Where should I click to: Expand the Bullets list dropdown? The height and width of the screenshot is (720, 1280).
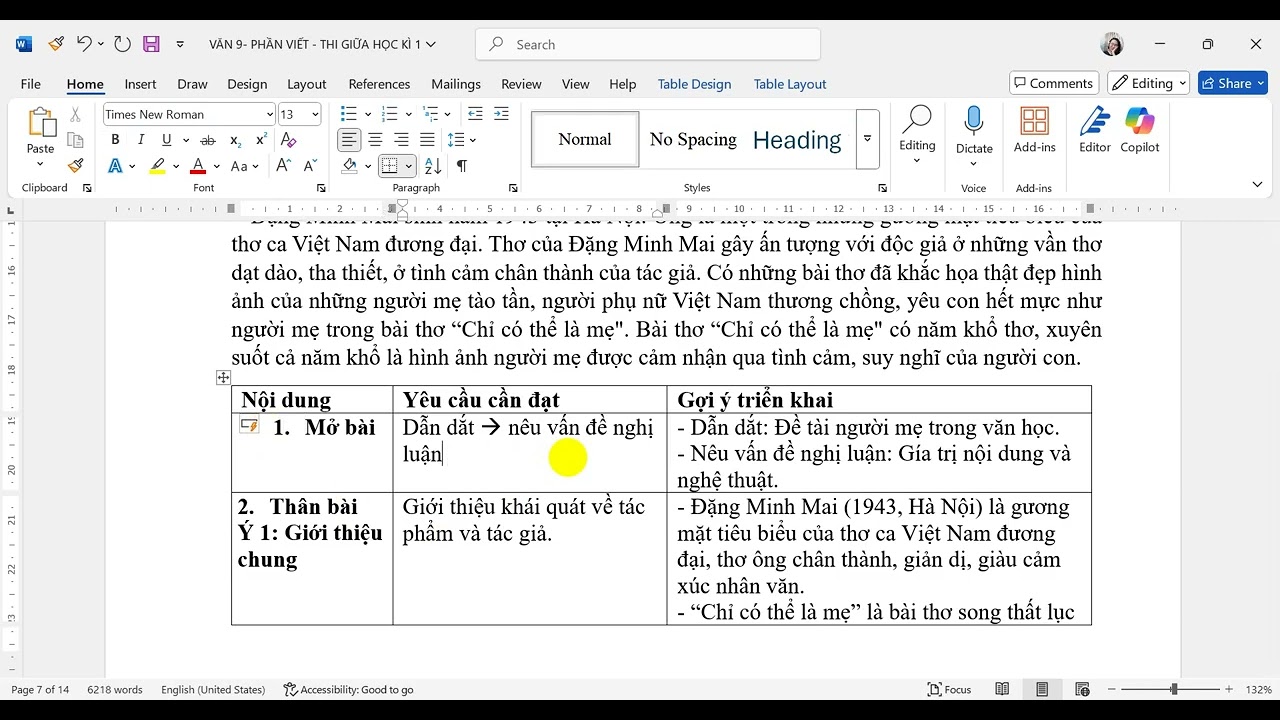[368, 114]
